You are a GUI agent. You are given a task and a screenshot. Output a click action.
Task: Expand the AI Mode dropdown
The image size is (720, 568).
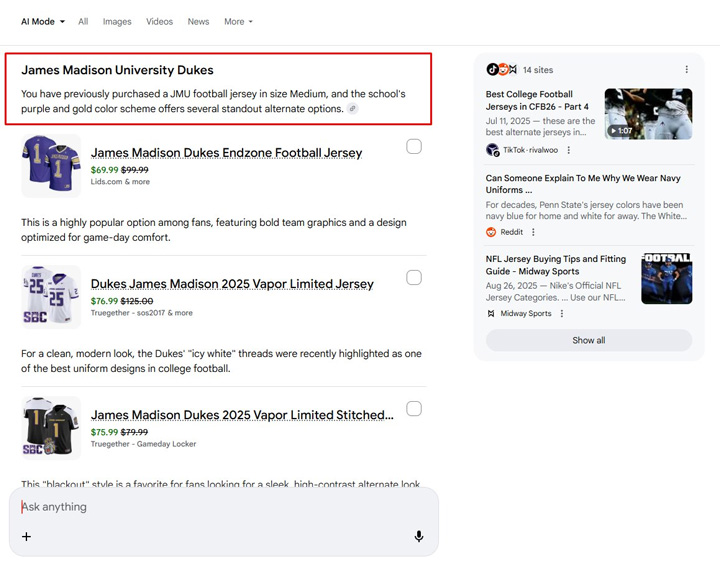(x=43, y=21)
